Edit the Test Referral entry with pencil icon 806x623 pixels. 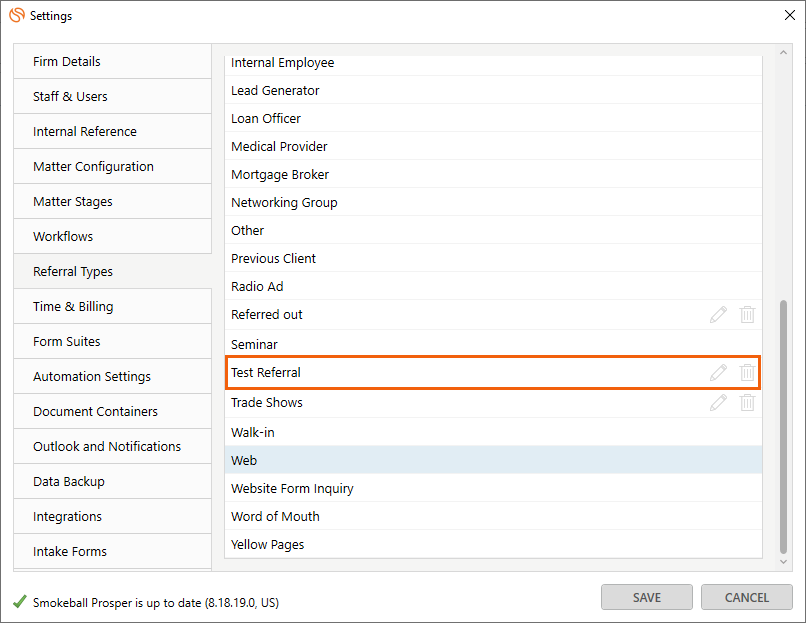coord(718,372)
